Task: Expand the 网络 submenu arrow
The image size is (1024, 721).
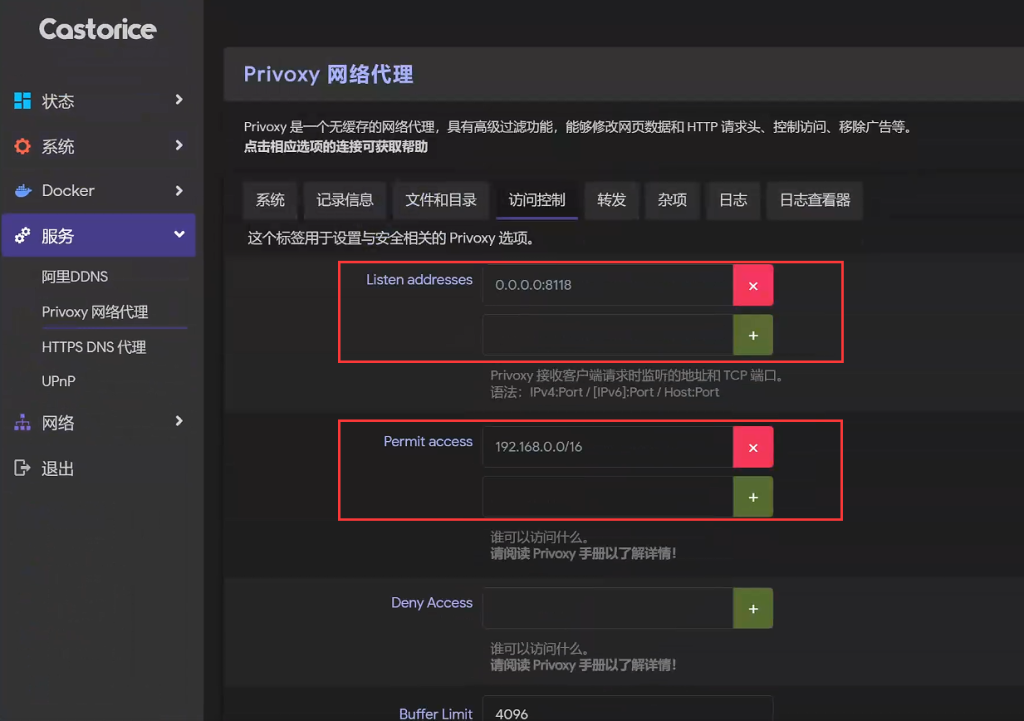Action: 179,422
